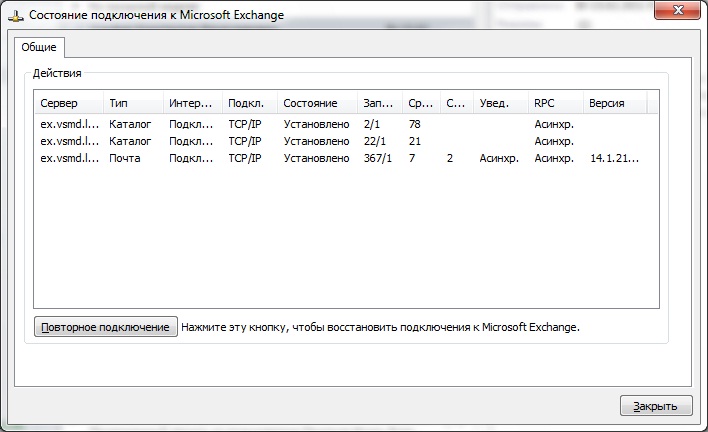Select the row with requests 22/1
Screen dimensions: 708x432
click(346, 141)
